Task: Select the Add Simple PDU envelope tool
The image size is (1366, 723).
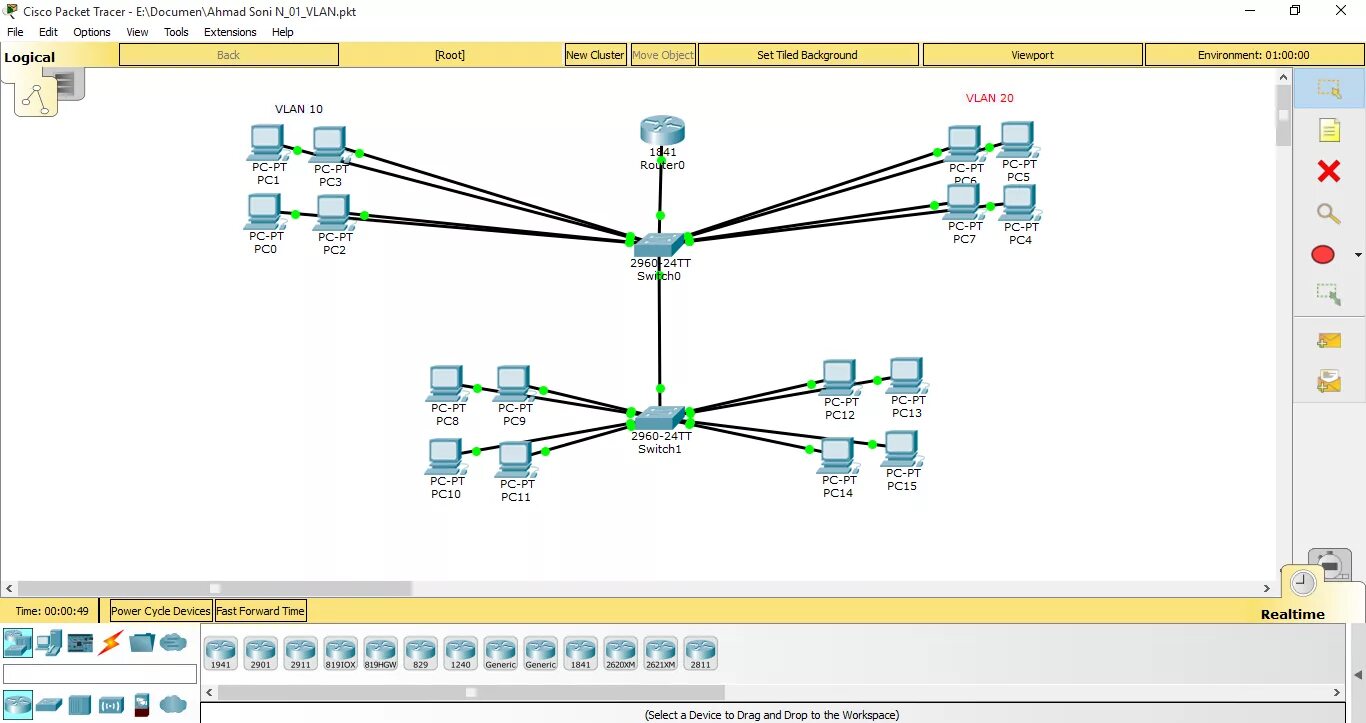Action: pyautogui.click(x=1330, y=340)
